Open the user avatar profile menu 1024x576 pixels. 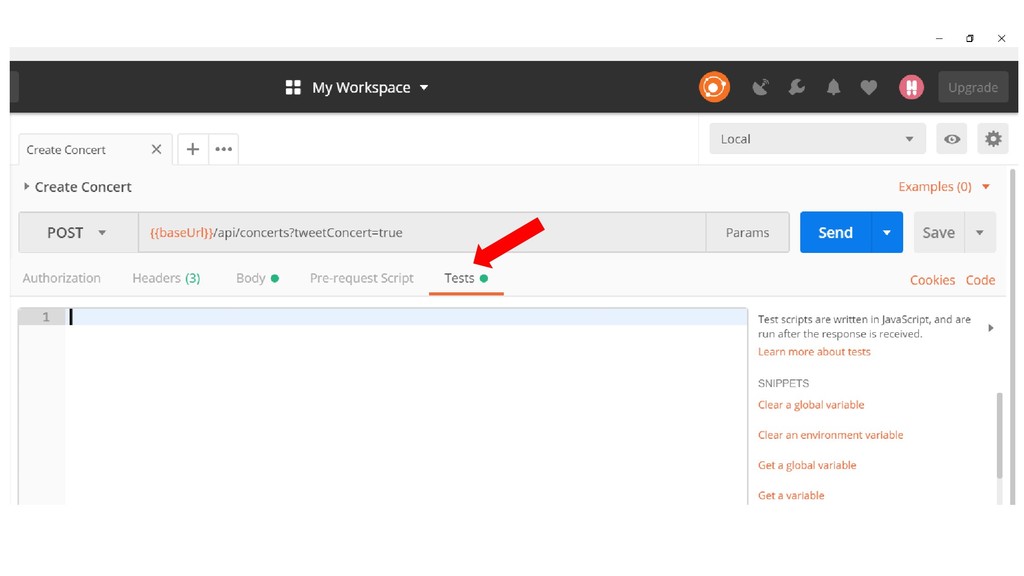click(x=911, y=87)
